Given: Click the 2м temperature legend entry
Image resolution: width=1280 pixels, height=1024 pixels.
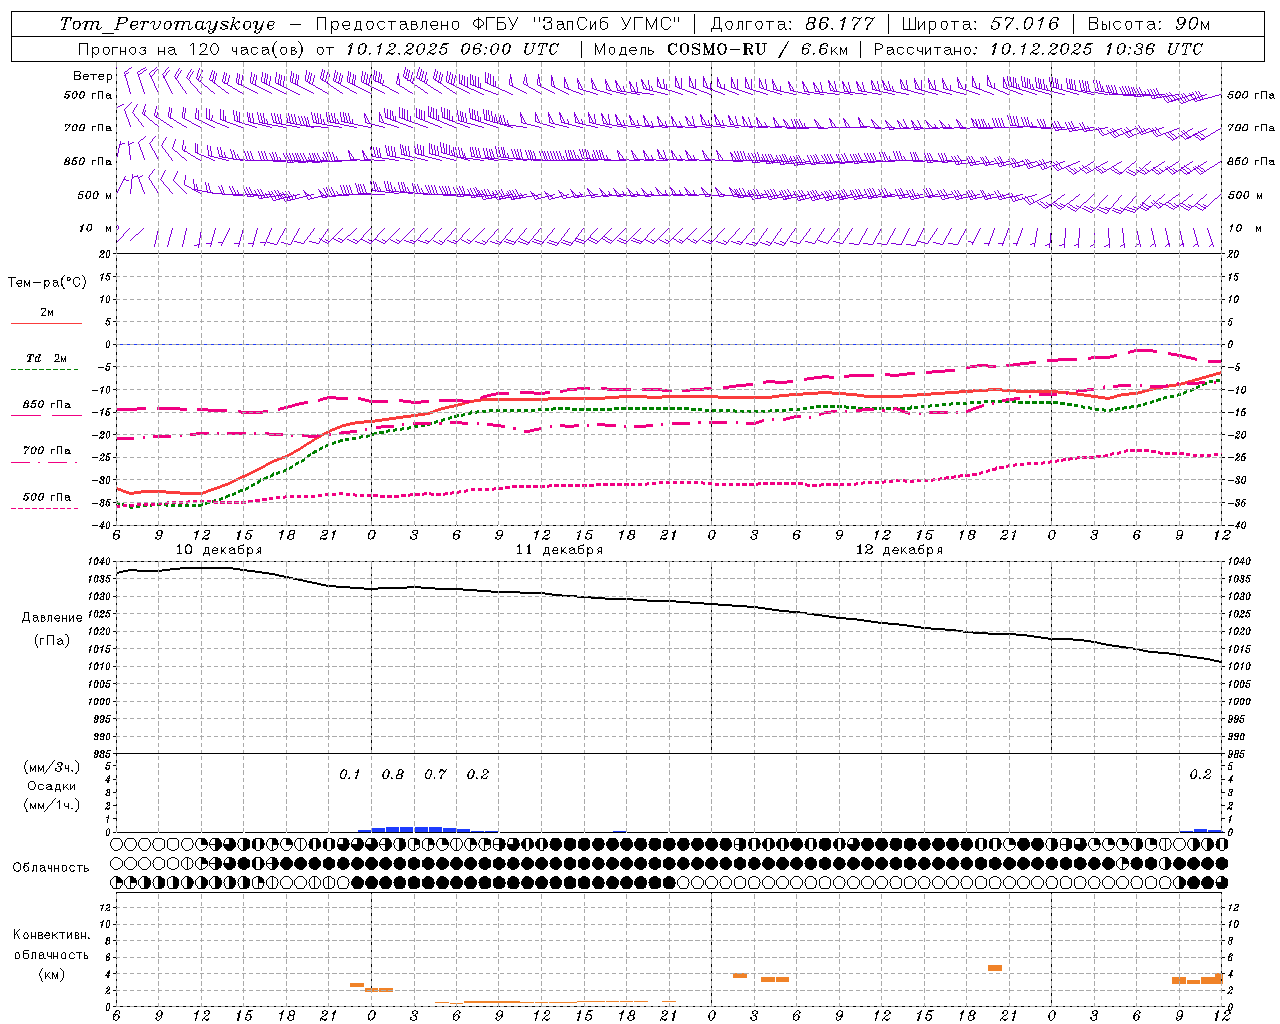Looking at the screenshot, I should (x=47, y=313).
